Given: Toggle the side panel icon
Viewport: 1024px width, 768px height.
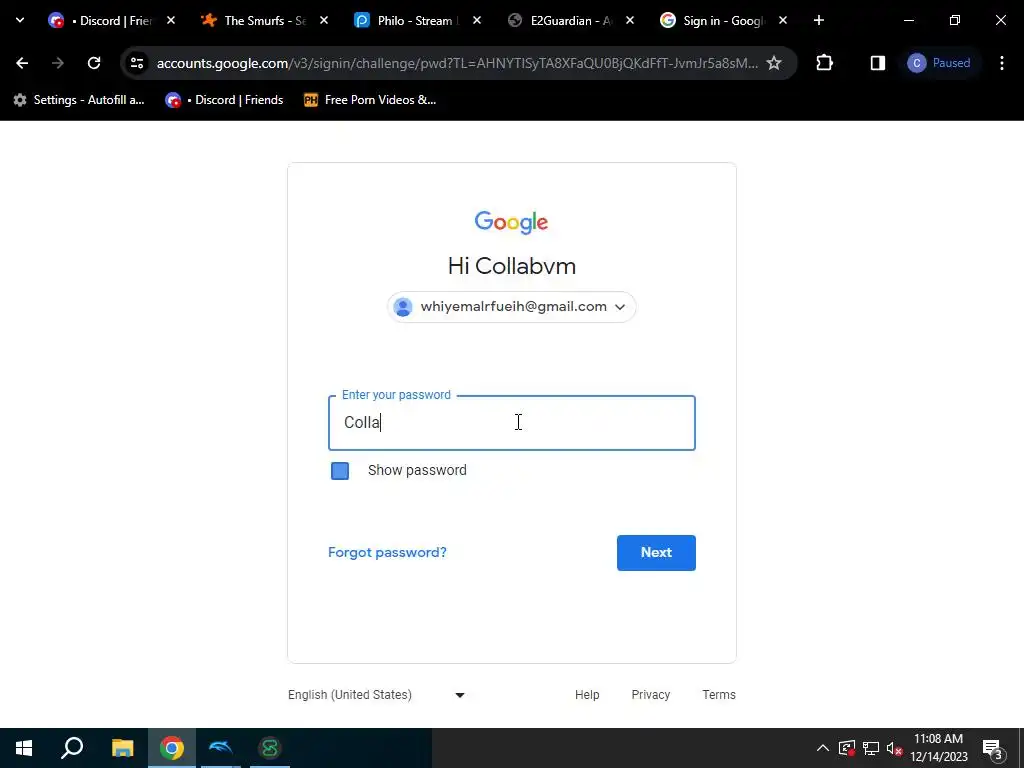Looking at the screenshot, I should pyautogui.click(x=878, y=63).
